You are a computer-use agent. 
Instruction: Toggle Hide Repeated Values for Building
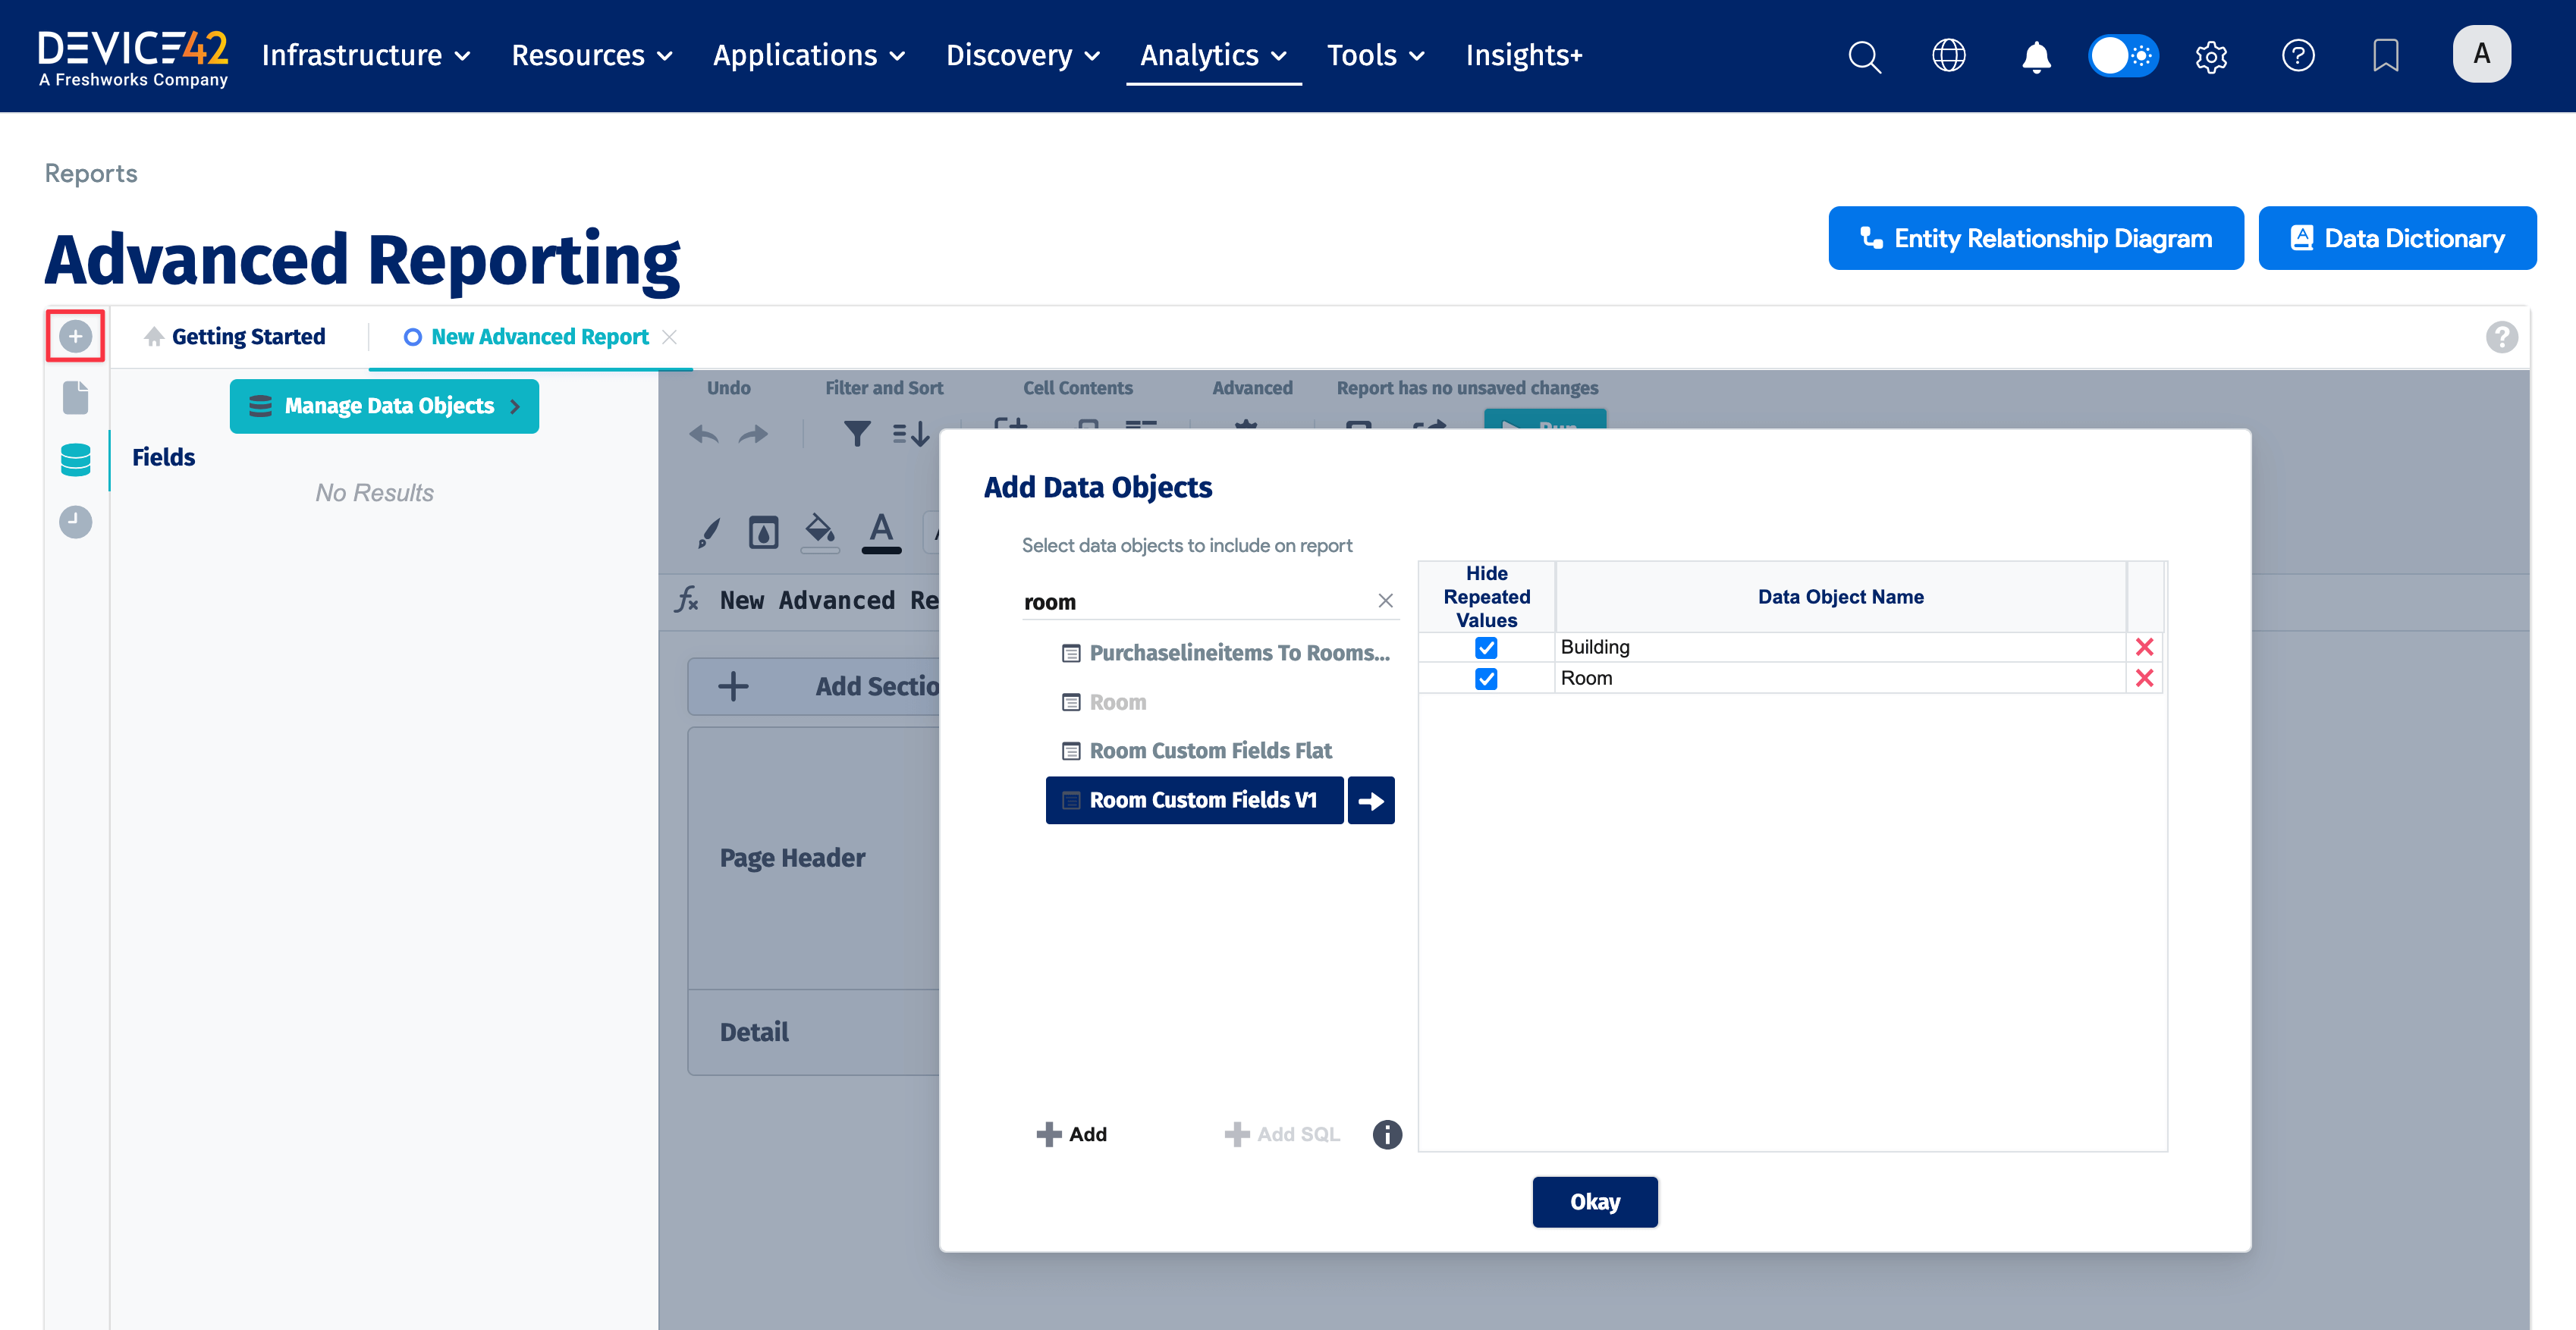1486,648
